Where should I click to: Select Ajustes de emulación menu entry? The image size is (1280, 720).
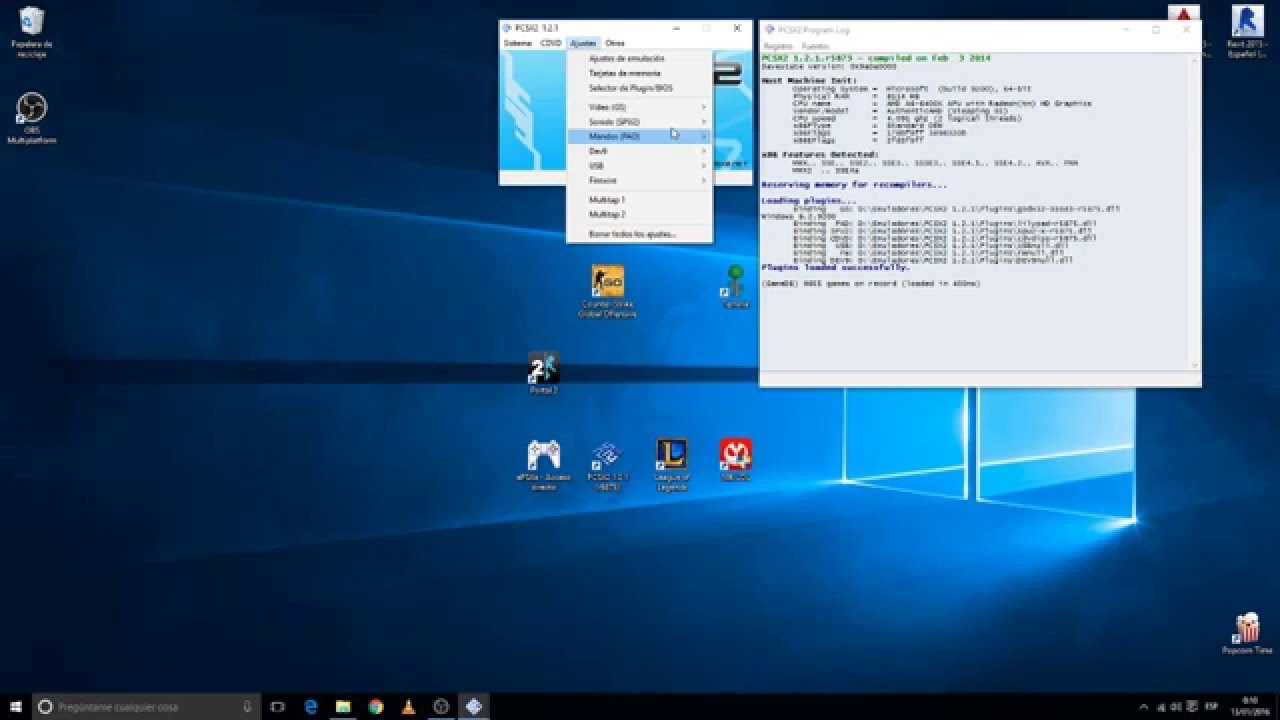(639, 58)
